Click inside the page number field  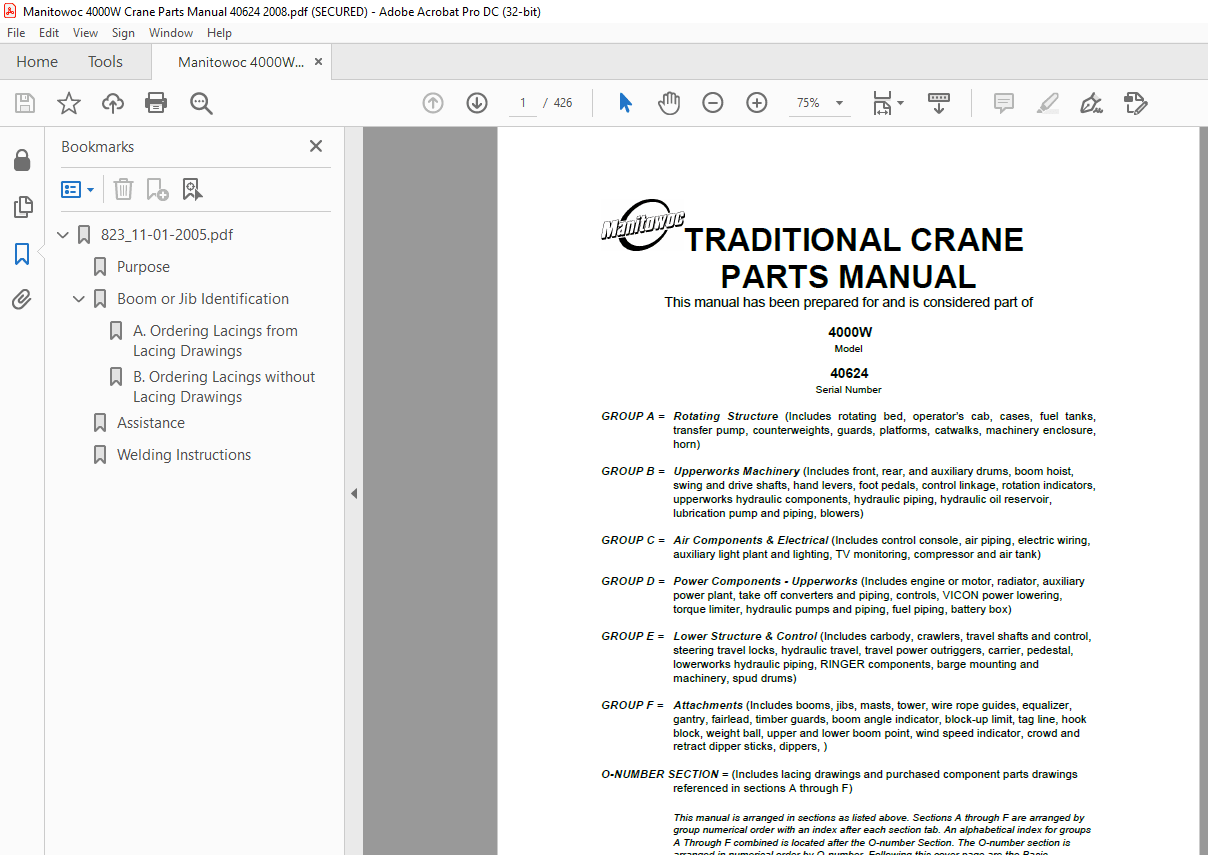[x=522, y=102]
